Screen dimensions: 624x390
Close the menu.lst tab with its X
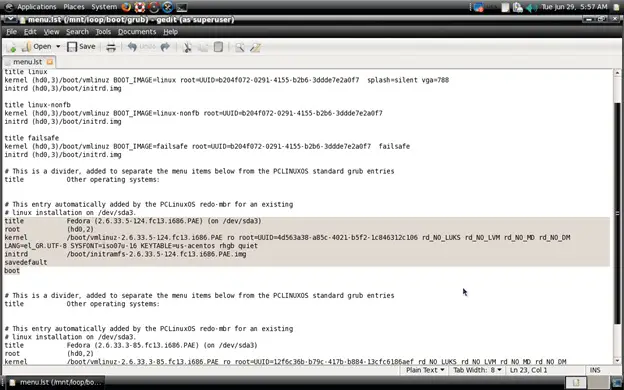point(49,62)
